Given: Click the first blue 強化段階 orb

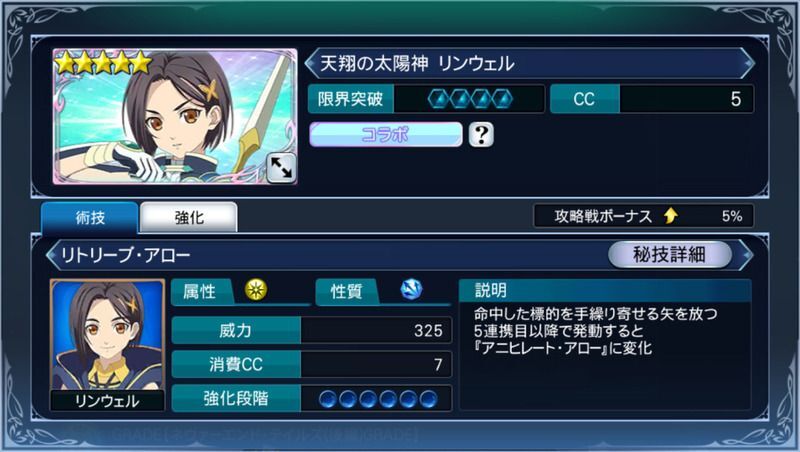Looking at the screenshot, I should [x=328, y=399].
